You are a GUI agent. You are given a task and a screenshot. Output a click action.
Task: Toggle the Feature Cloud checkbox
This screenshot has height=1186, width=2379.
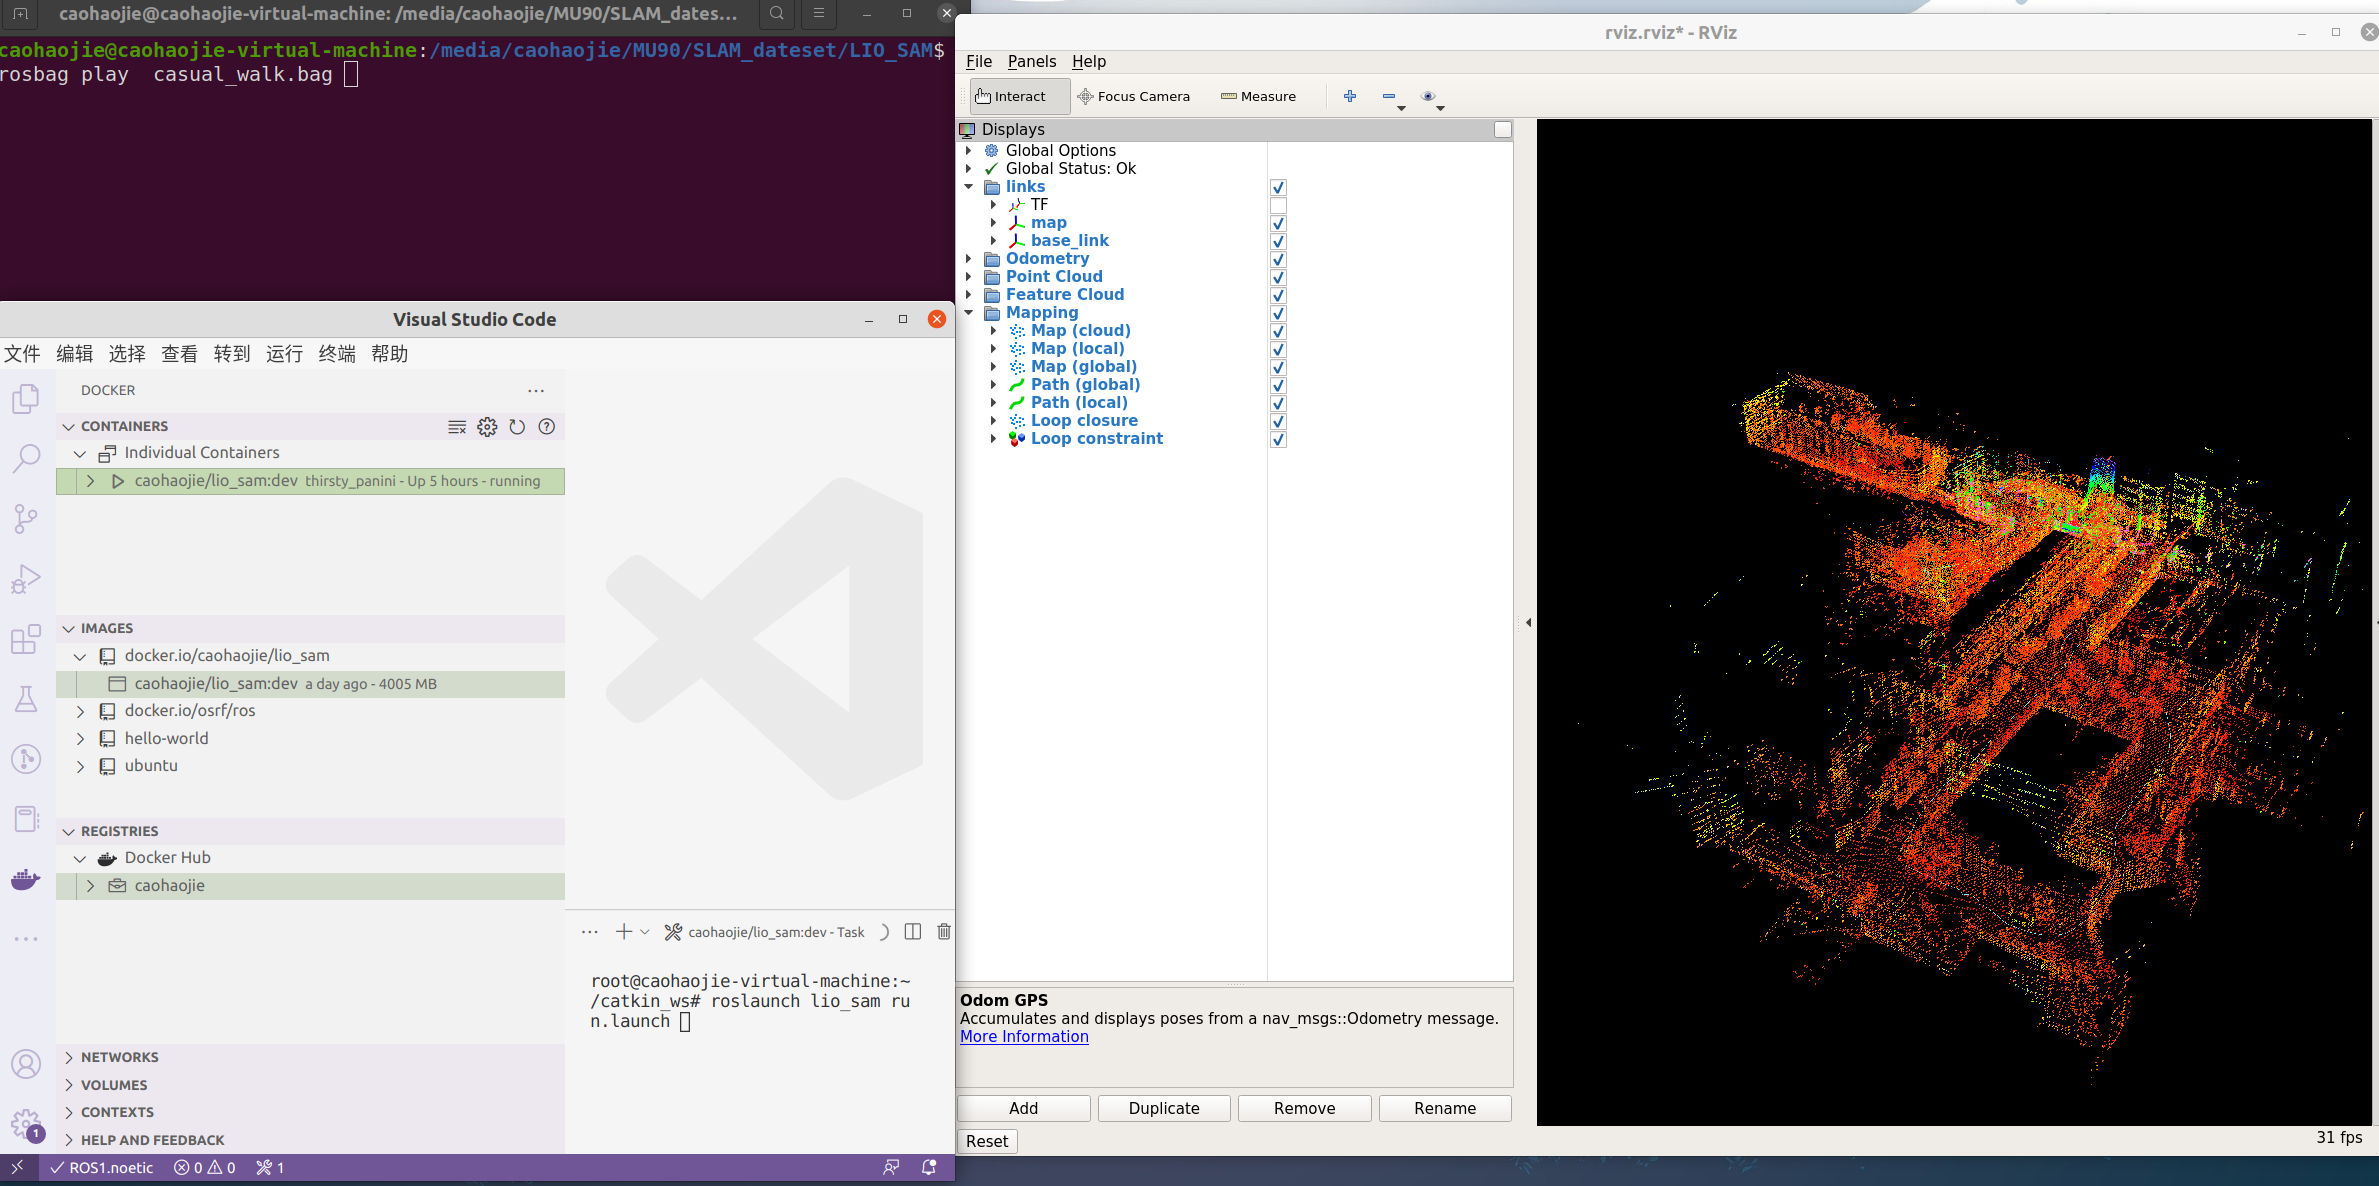tap(1278, 296)
